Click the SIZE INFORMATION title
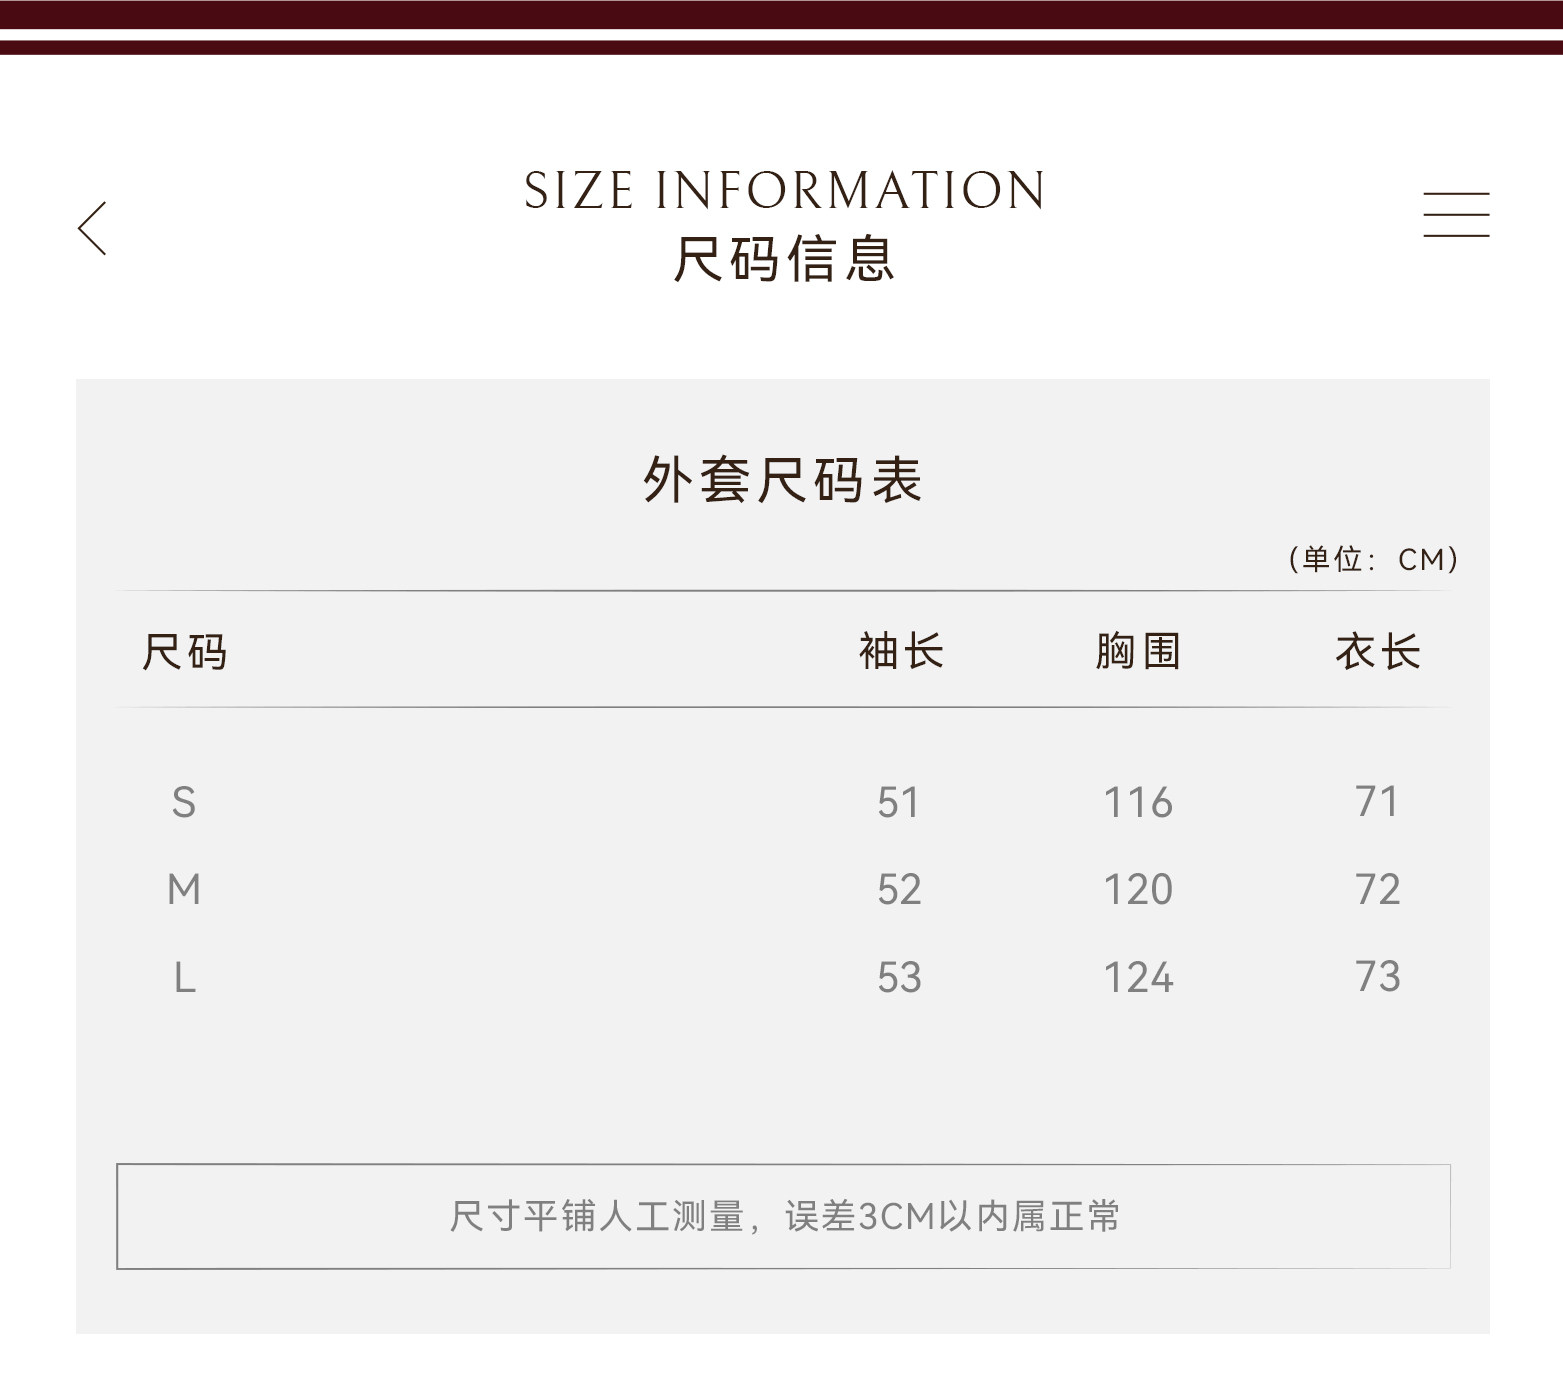 tap(784, 190)
